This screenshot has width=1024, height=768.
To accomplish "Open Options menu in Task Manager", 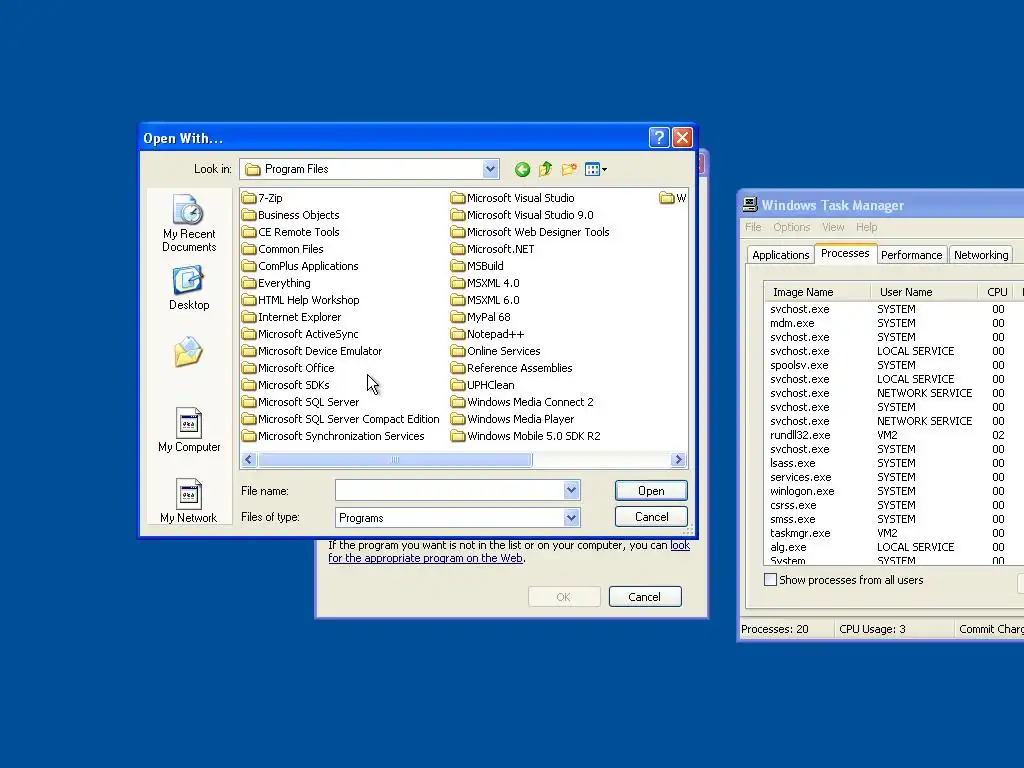I will [x=792, y=227].
